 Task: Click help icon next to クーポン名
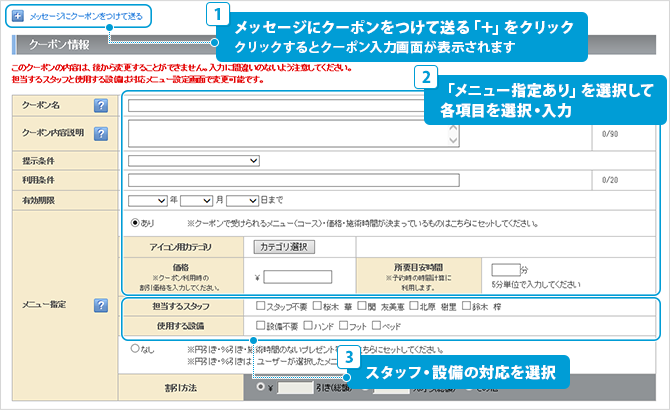tap(100, 106)
